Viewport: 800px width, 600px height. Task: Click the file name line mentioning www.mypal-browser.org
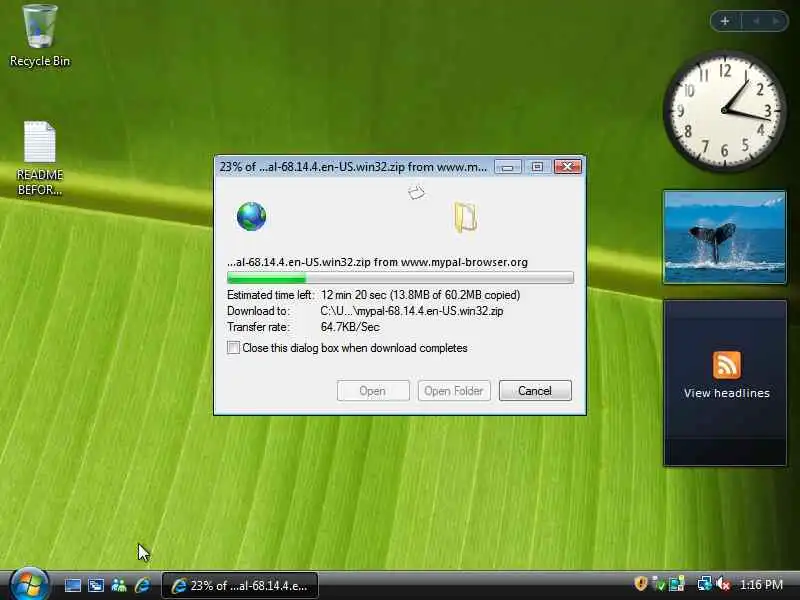pos(377,262)
